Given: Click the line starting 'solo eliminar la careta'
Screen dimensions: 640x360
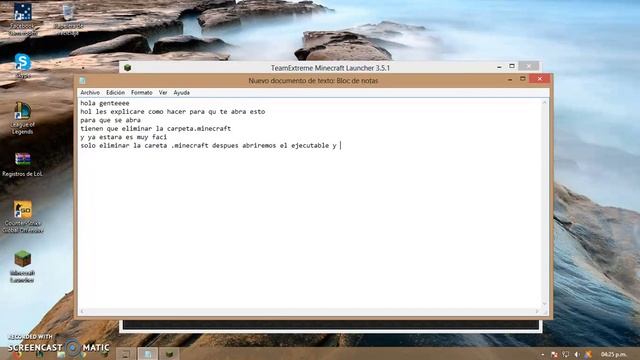Looking at the screenshot, I should pos(208,145).
